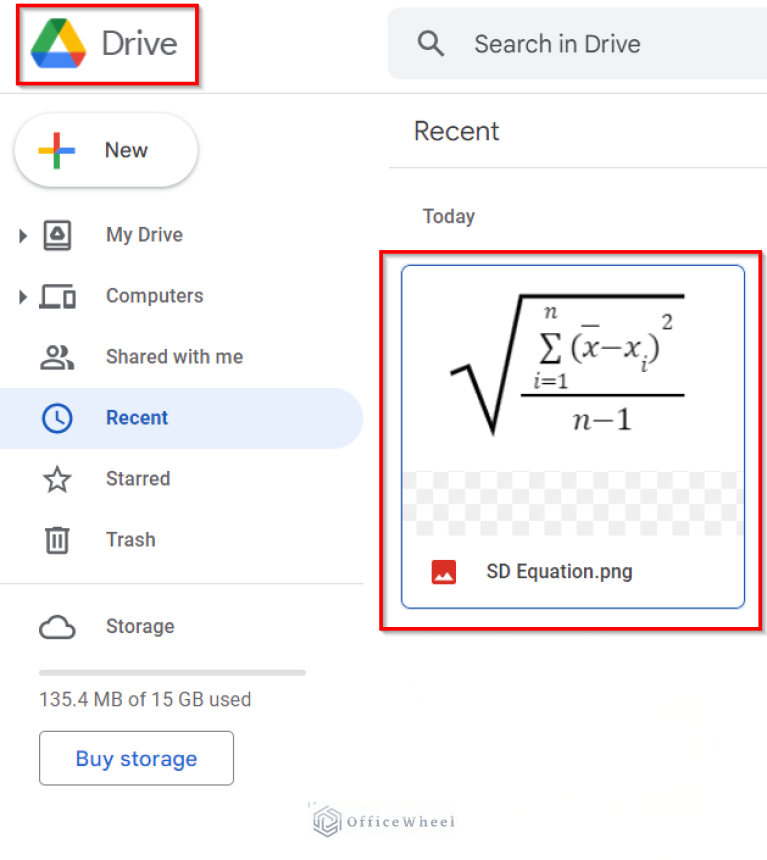Expand the Computers tree arrow
The image size is (767, 860).
point(21,295)
